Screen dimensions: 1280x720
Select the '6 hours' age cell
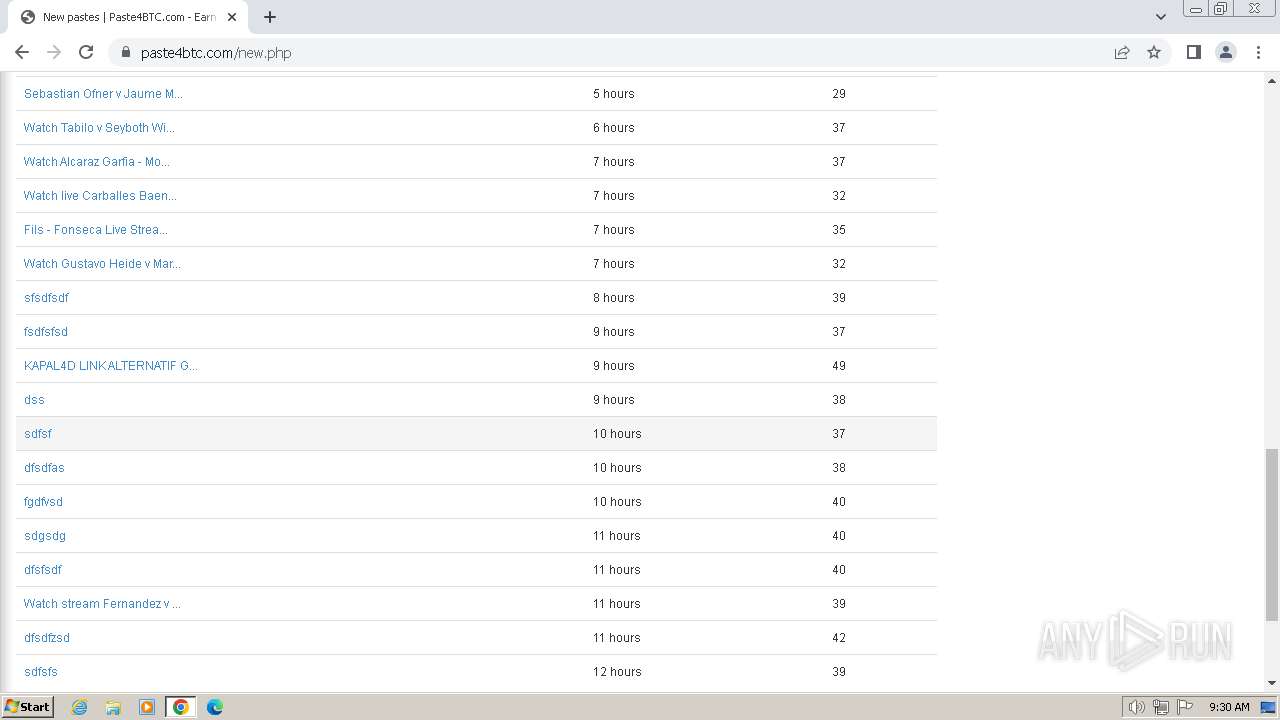614,128
